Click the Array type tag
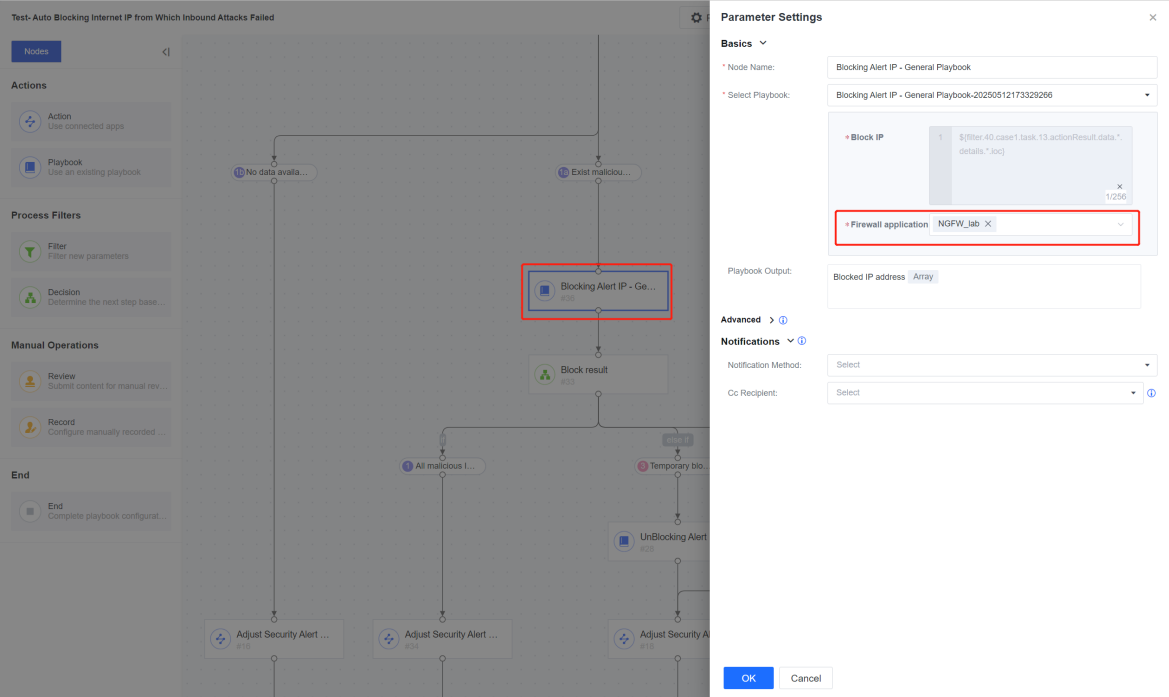The width and height of the screenshot is (1169, 697). click(923, 277)
